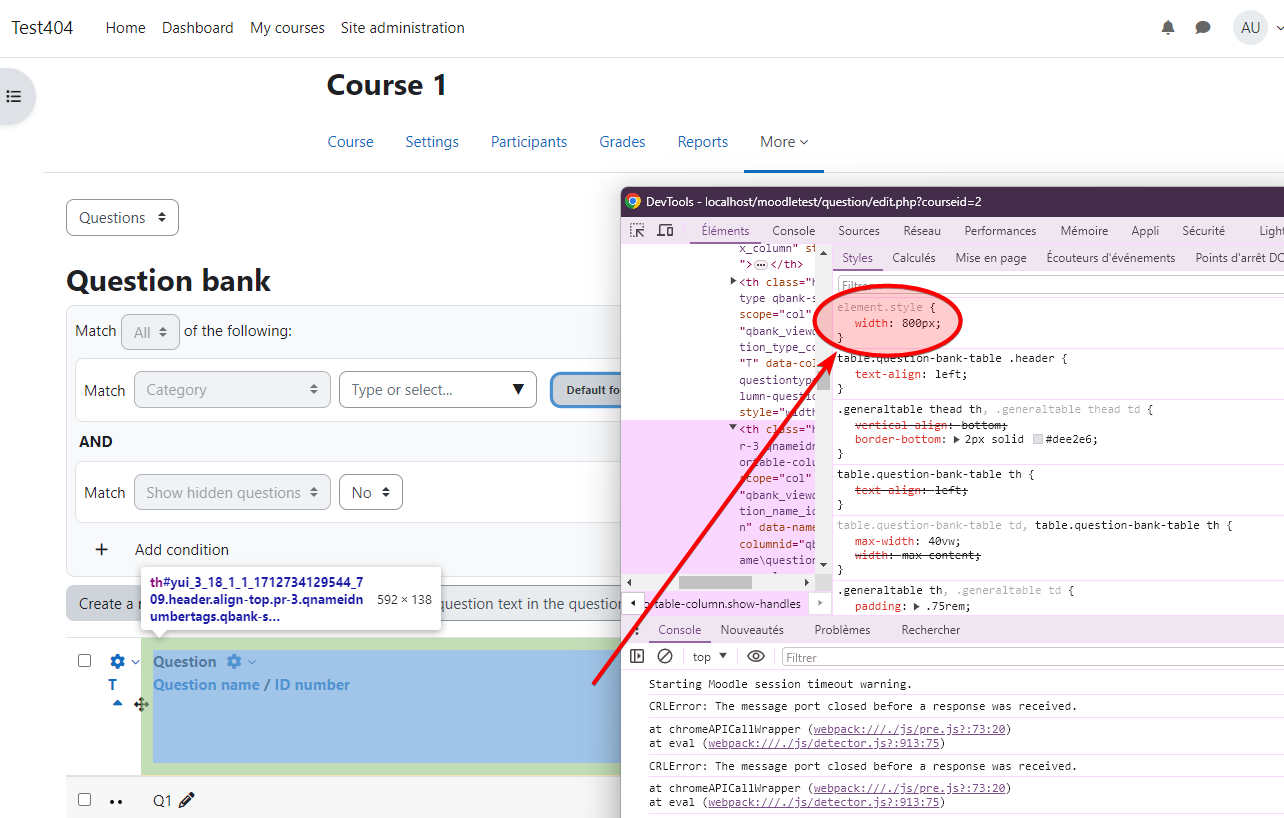Open the notifications bell in Moodle header
The width and height of the screenshot is (1284, 818).
click(x=1168, y=28)
